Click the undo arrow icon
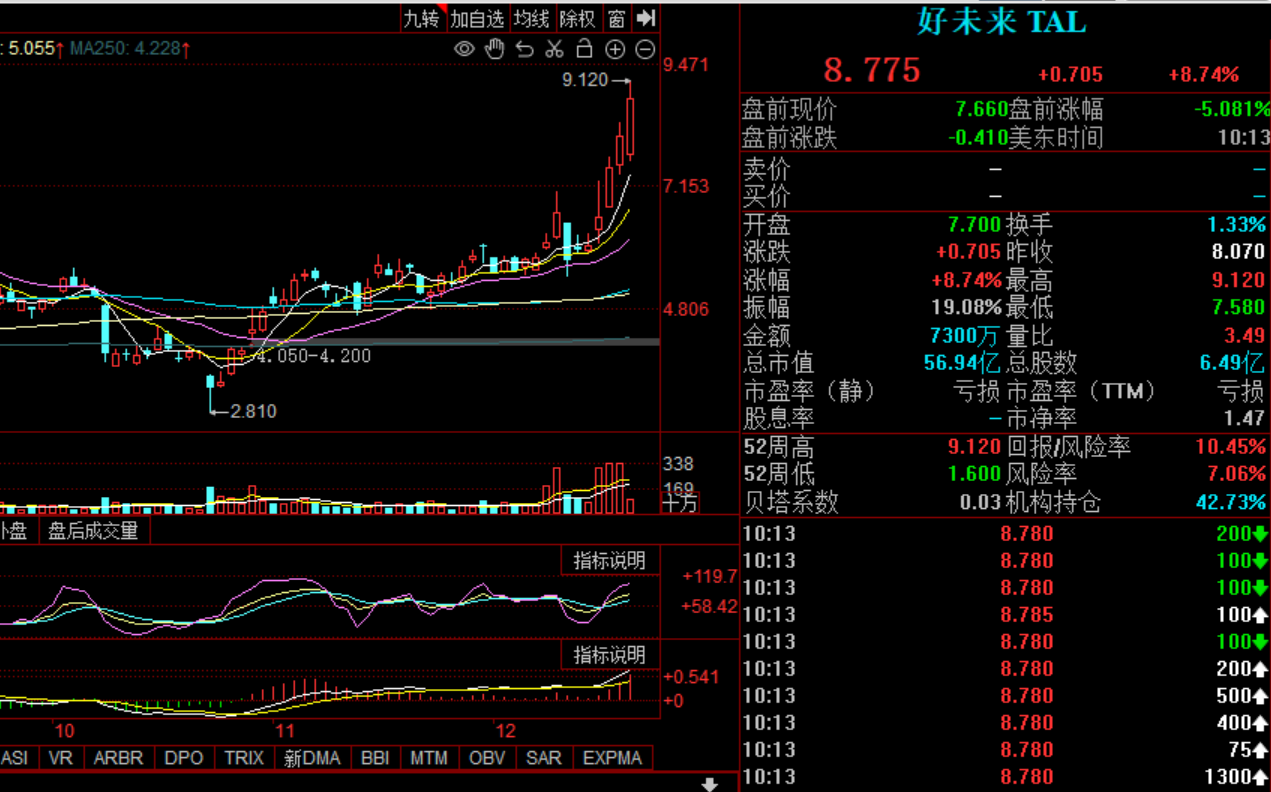 click(524, 49)
